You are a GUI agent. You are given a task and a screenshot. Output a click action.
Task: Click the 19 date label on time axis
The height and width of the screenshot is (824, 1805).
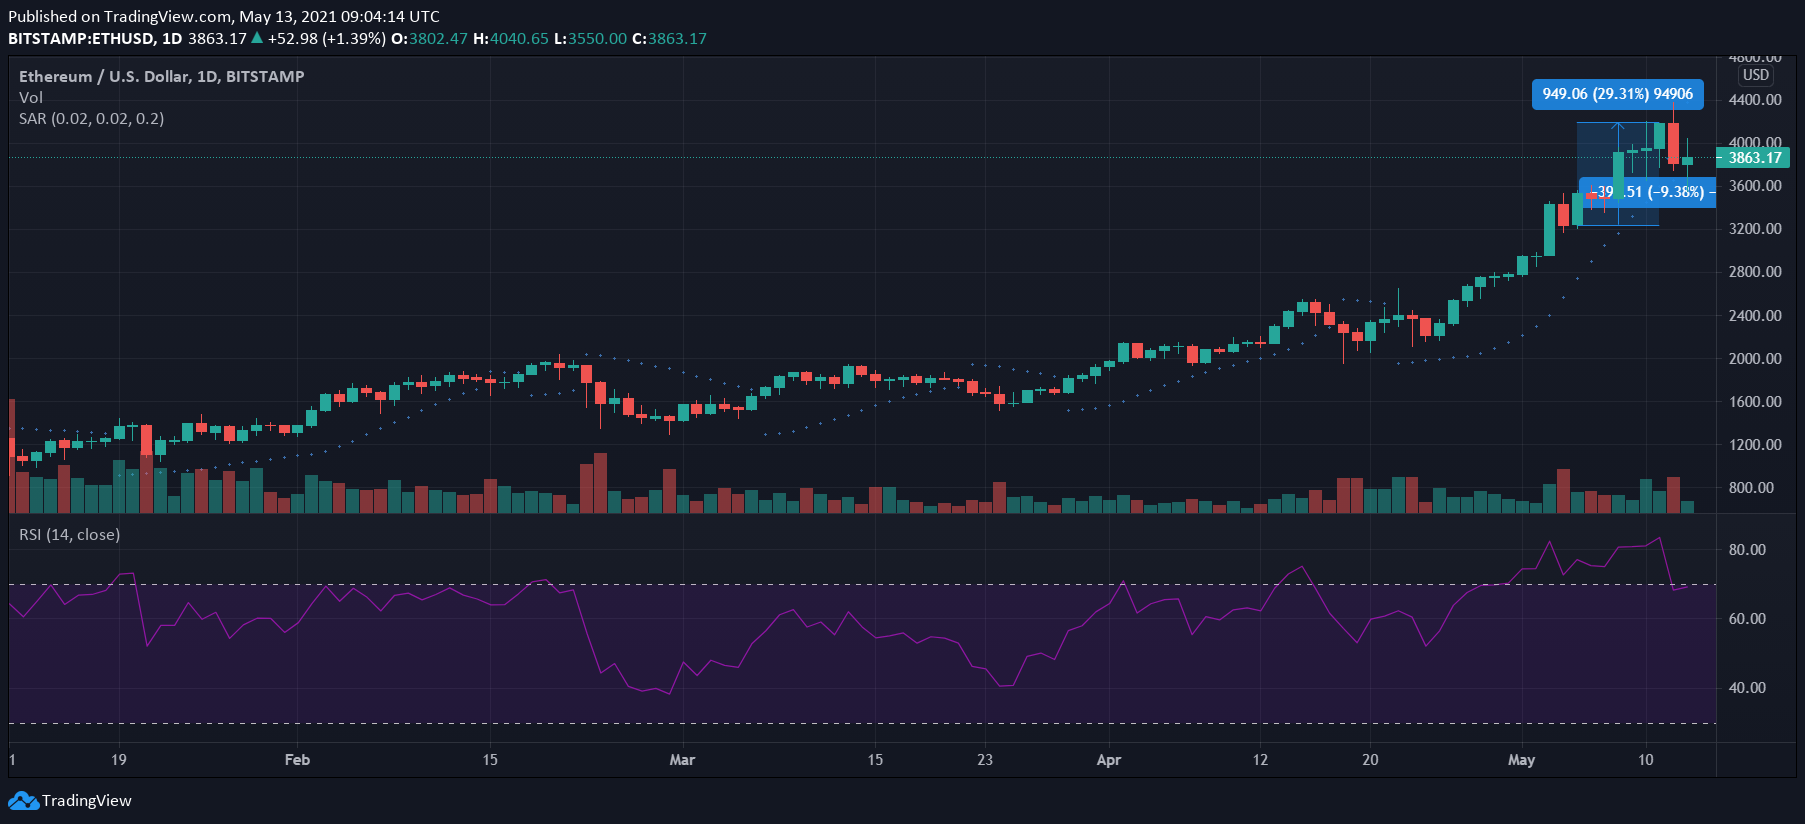point(119,760)
